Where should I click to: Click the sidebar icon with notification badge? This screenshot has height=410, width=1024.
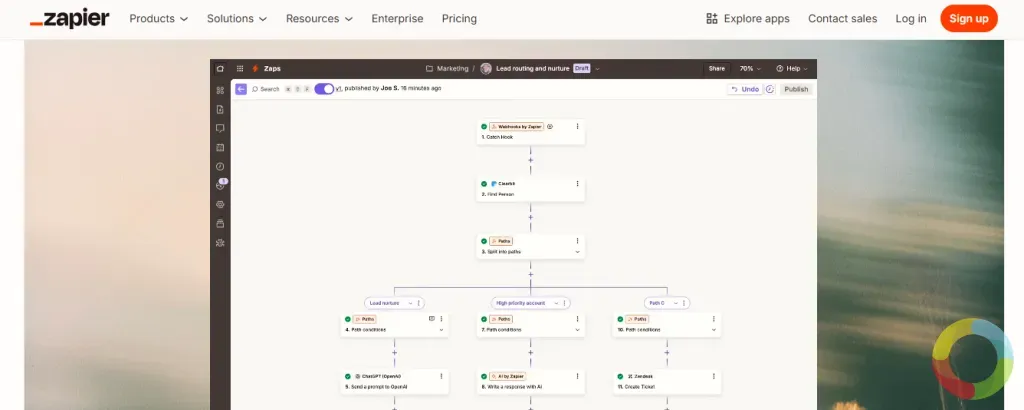[x=221, y=185]
